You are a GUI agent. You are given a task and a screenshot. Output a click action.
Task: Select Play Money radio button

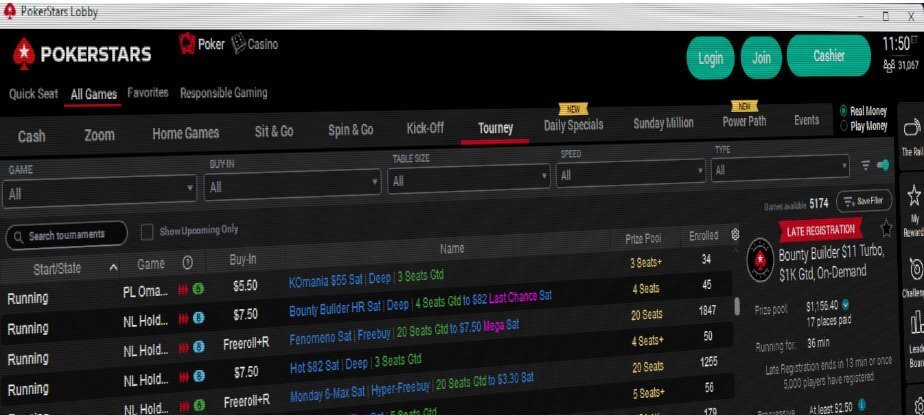tap(843, 126)
